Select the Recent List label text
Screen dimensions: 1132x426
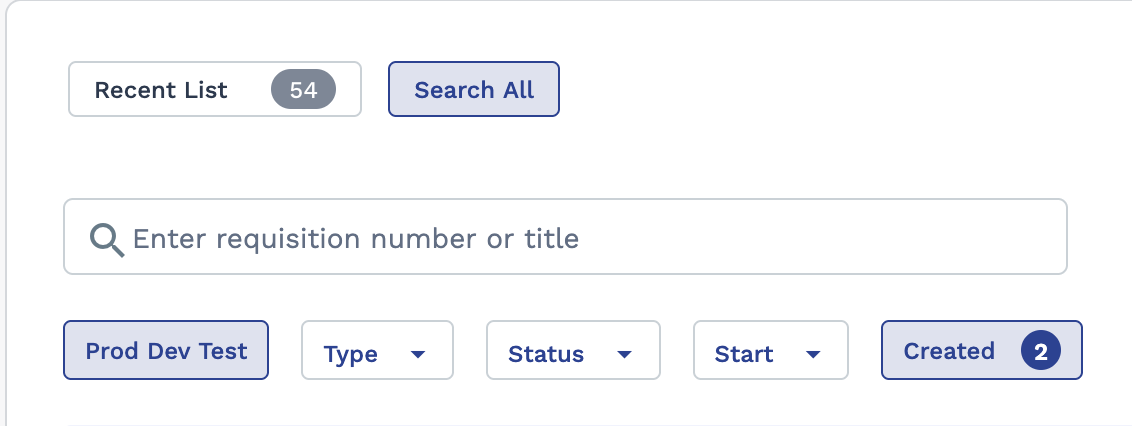(161, 90)
